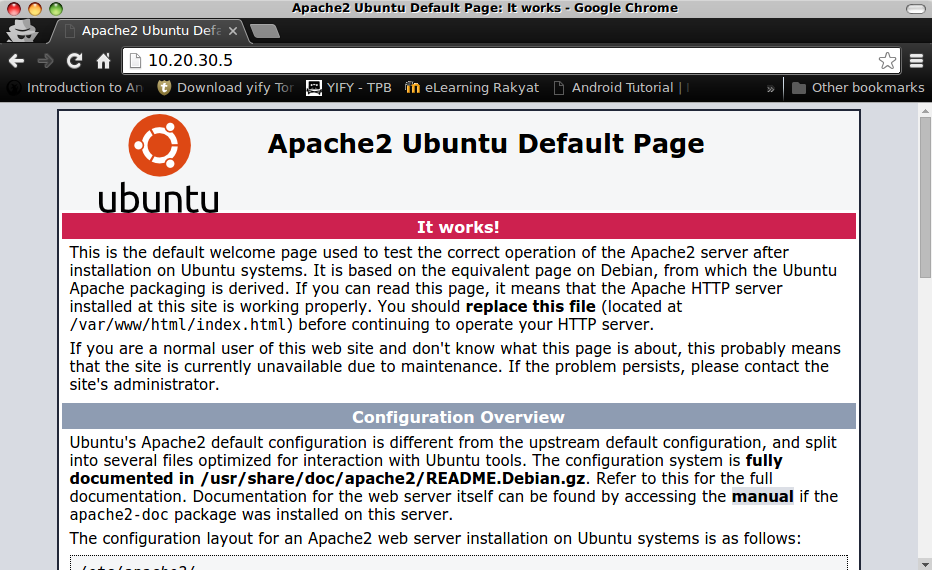The width and height of the screenshot is (932, 570).
Task: Open the Chrome hamburger menu
Action: click(x=917, y=61)
